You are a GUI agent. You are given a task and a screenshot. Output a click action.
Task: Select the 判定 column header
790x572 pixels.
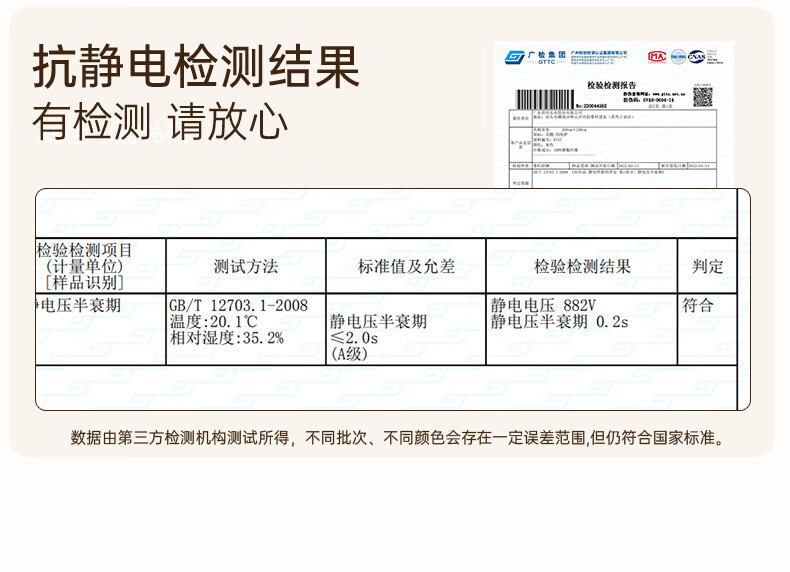click(707, 266)
